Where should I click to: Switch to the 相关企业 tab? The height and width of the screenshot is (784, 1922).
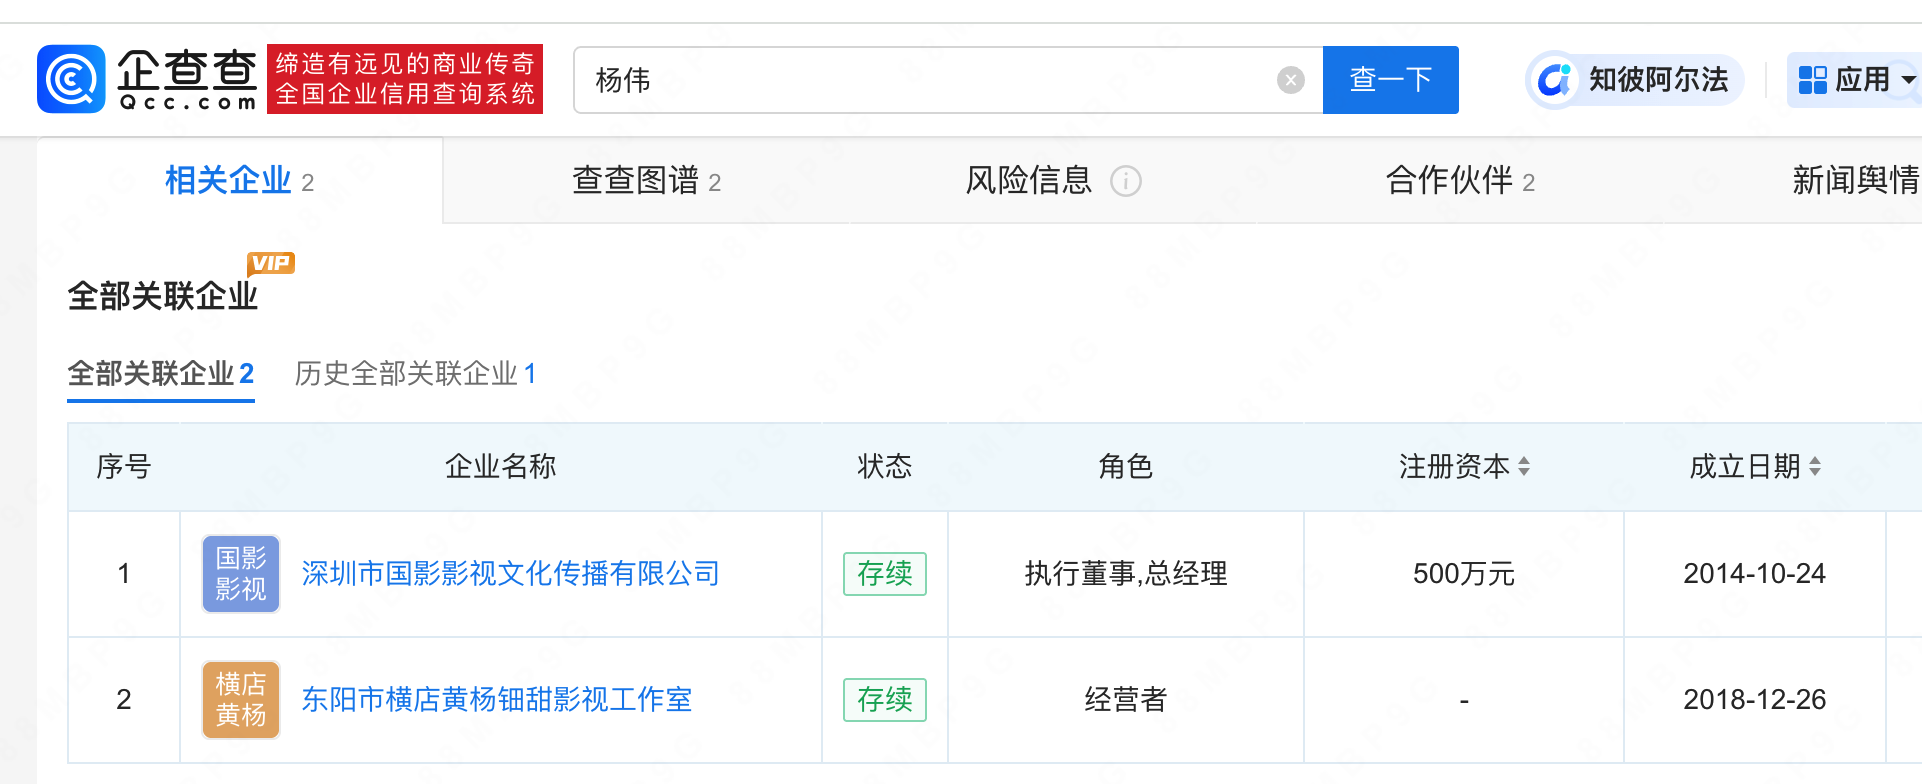(240, 181)
